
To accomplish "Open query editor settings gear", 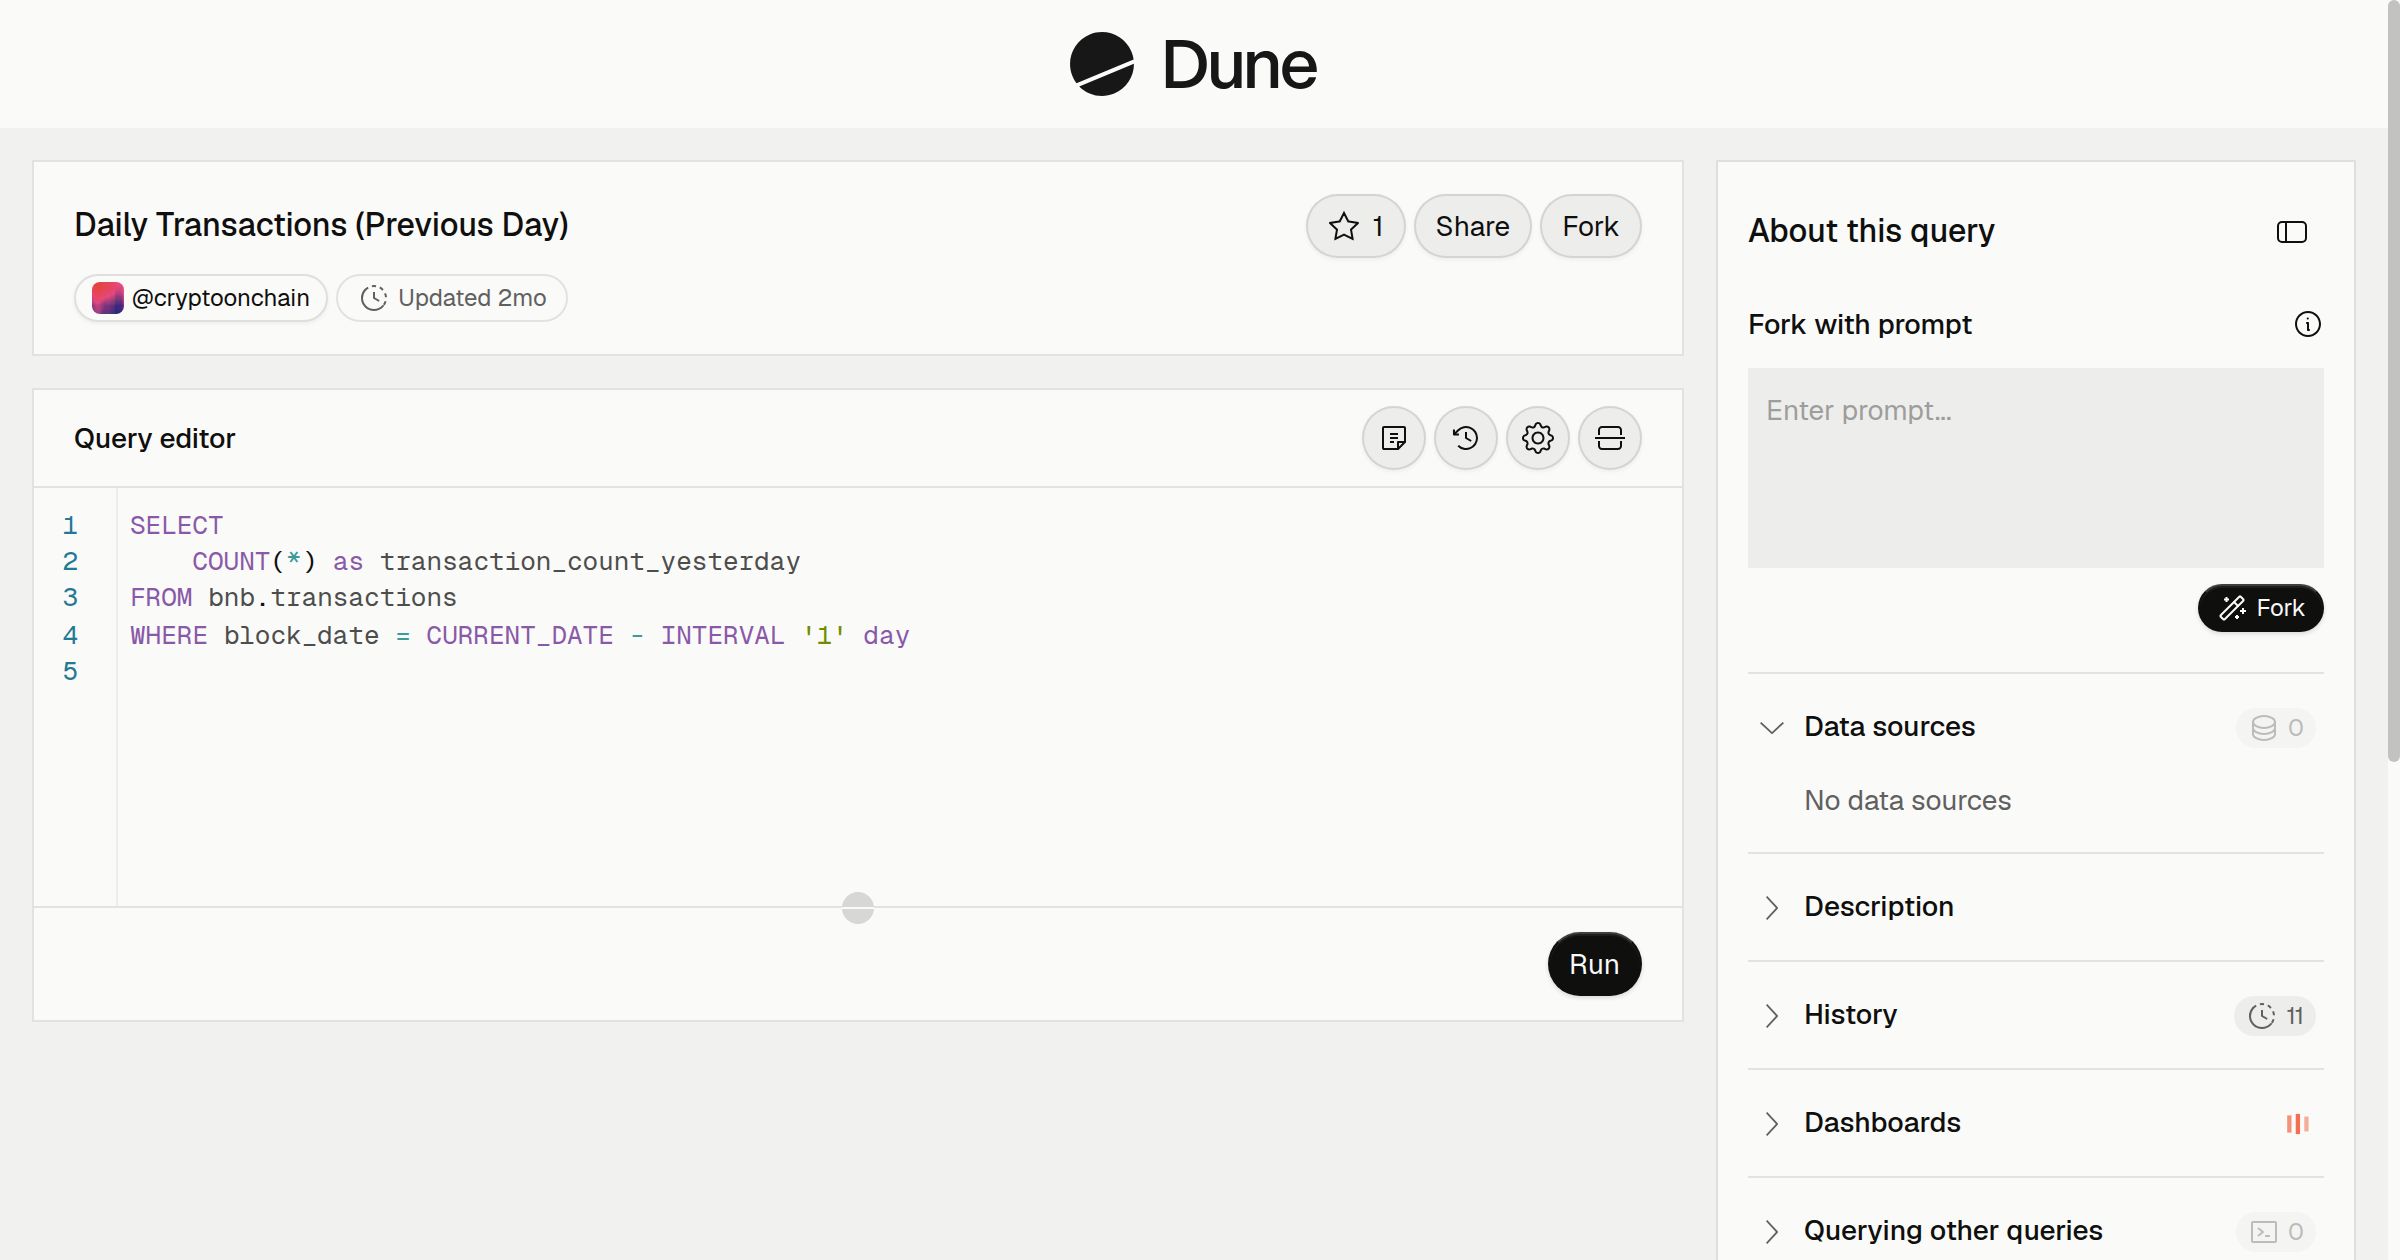I will point(1537,438).
